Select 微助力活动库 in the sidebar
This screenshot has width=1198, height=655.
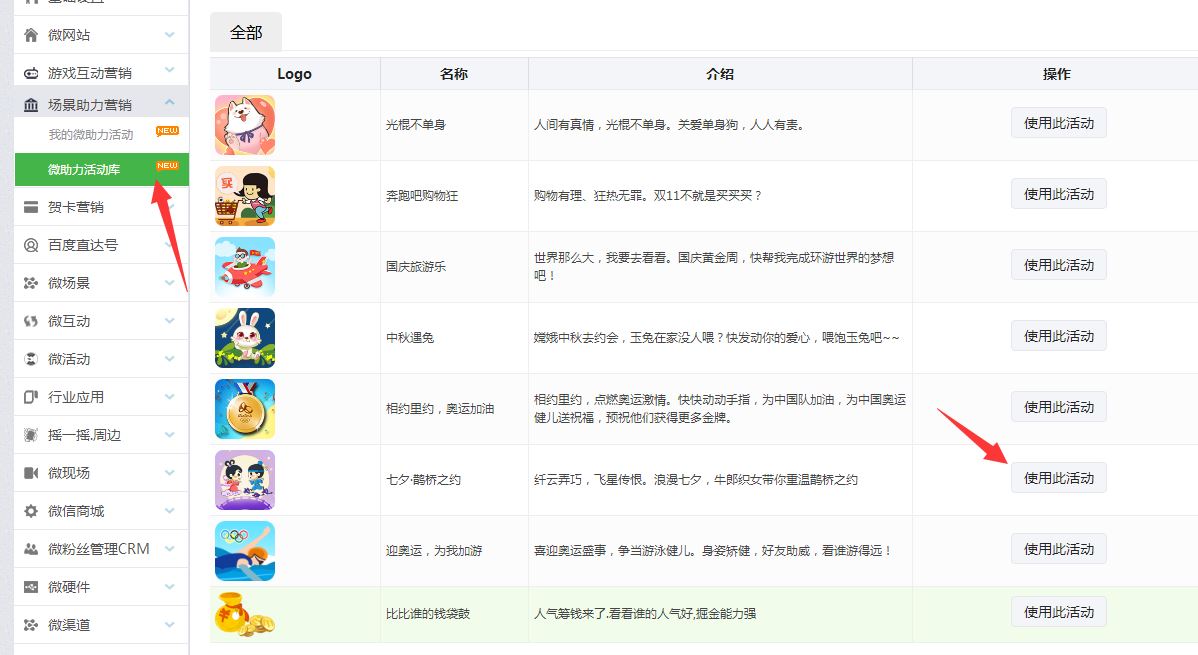(84, 169)
